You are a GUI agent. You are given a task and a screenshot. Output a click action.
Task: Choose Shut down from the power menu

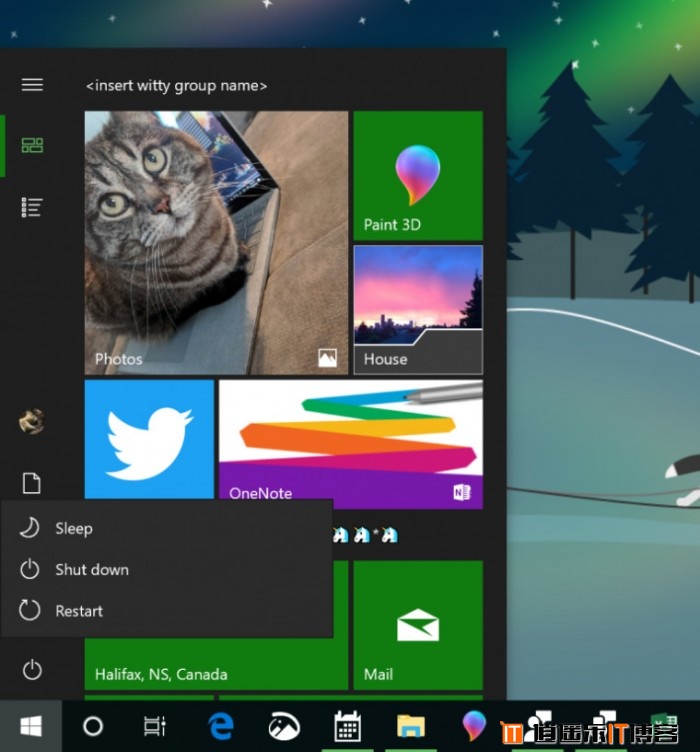coord(166,570)
